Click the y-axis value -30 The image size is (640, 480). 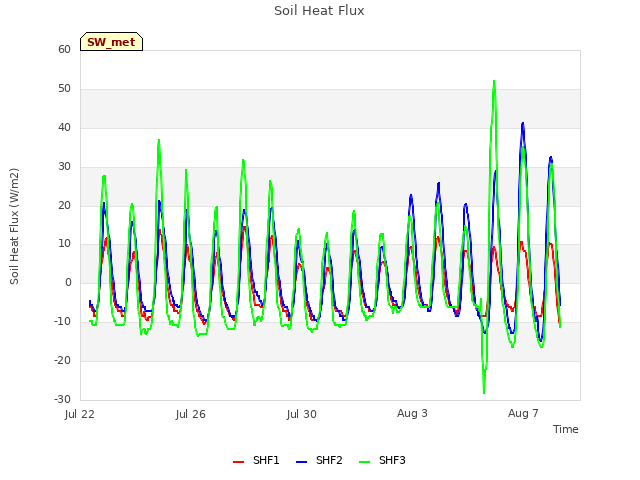pyautogui.click(x=62, y=399)
